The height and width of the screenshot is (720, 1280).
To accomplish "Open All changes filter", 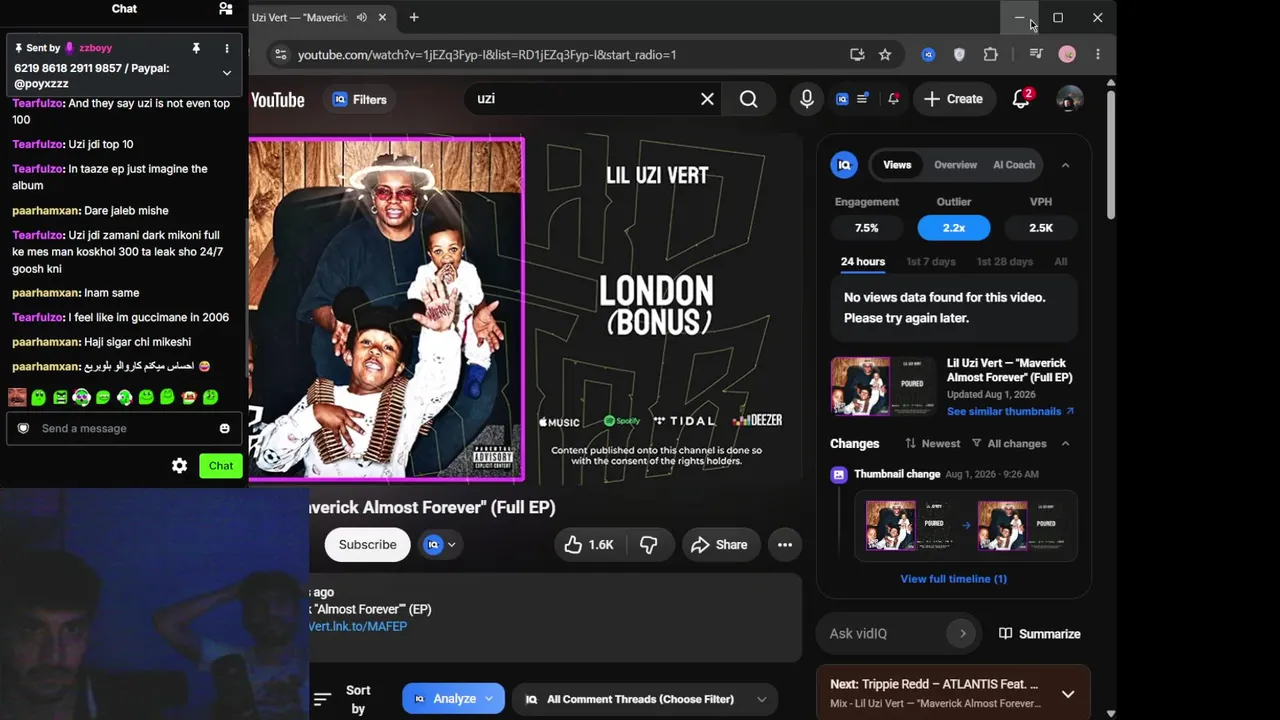I will 1009,444.
